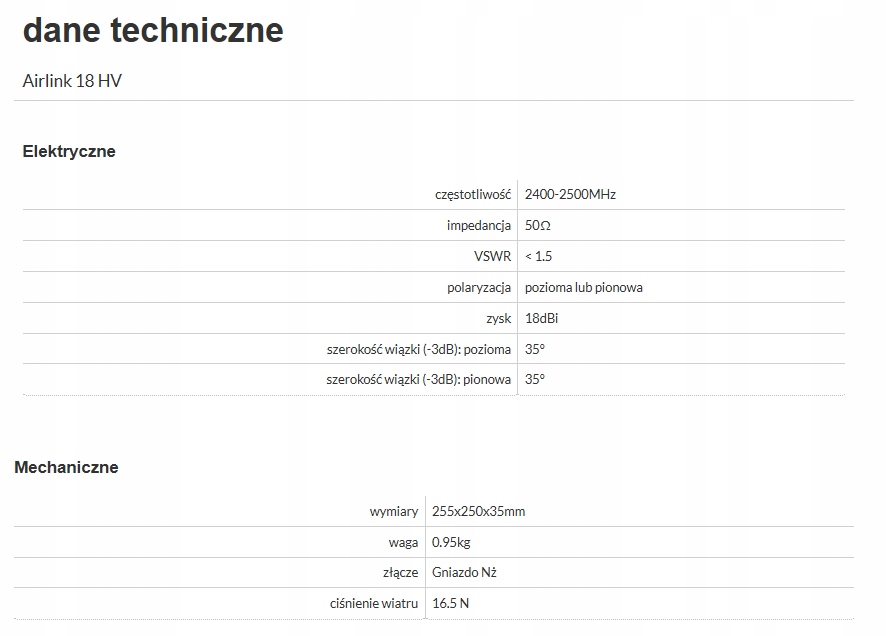
Task: Select the '< 1.5' VSWR value
Action: coord(539,256)
